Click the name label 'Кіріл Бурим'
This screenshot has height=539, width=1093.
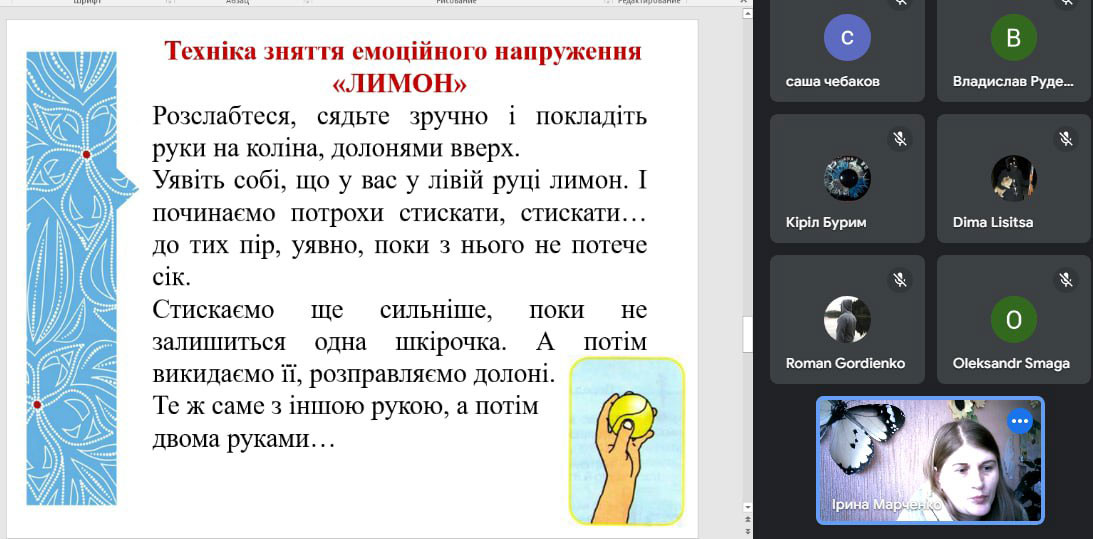tap(826, 223)
